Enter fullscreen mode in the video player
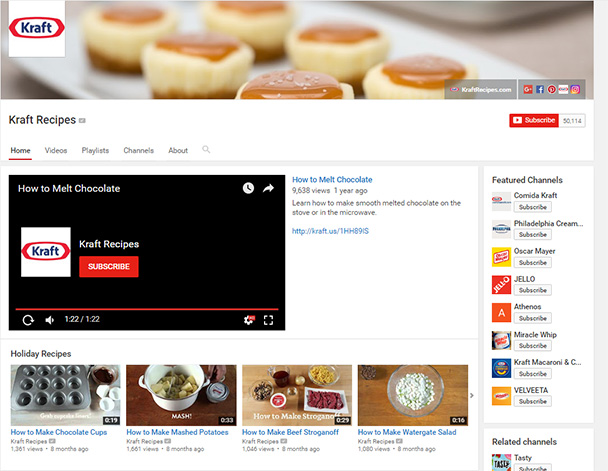 [x=268, y=320]
